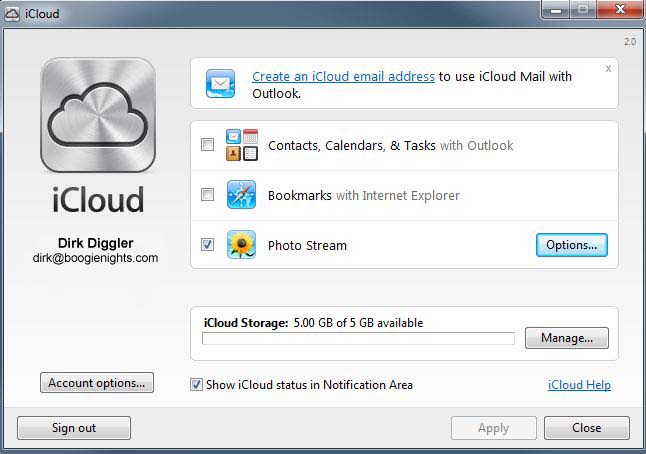Image resolution: width=646 pixels, height=454 pixels.
Task: Click the iCloud Mail envelope icon
Action: [x=220, y=84]
